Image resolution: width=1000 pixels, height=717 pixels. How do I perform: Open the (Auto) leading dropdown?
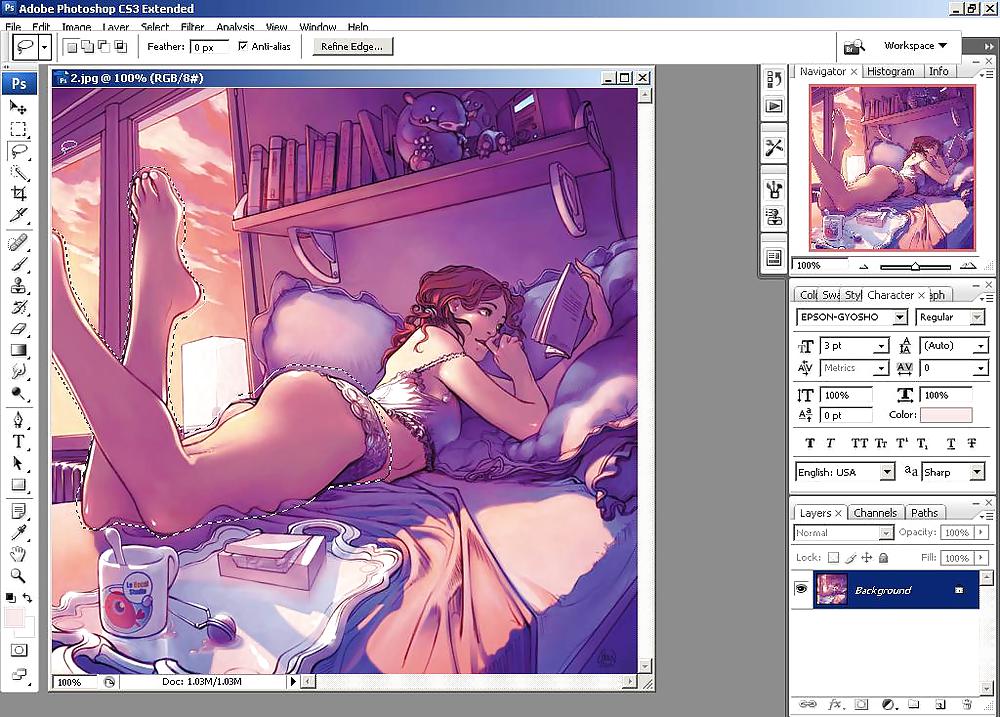[x=980, y=346]
